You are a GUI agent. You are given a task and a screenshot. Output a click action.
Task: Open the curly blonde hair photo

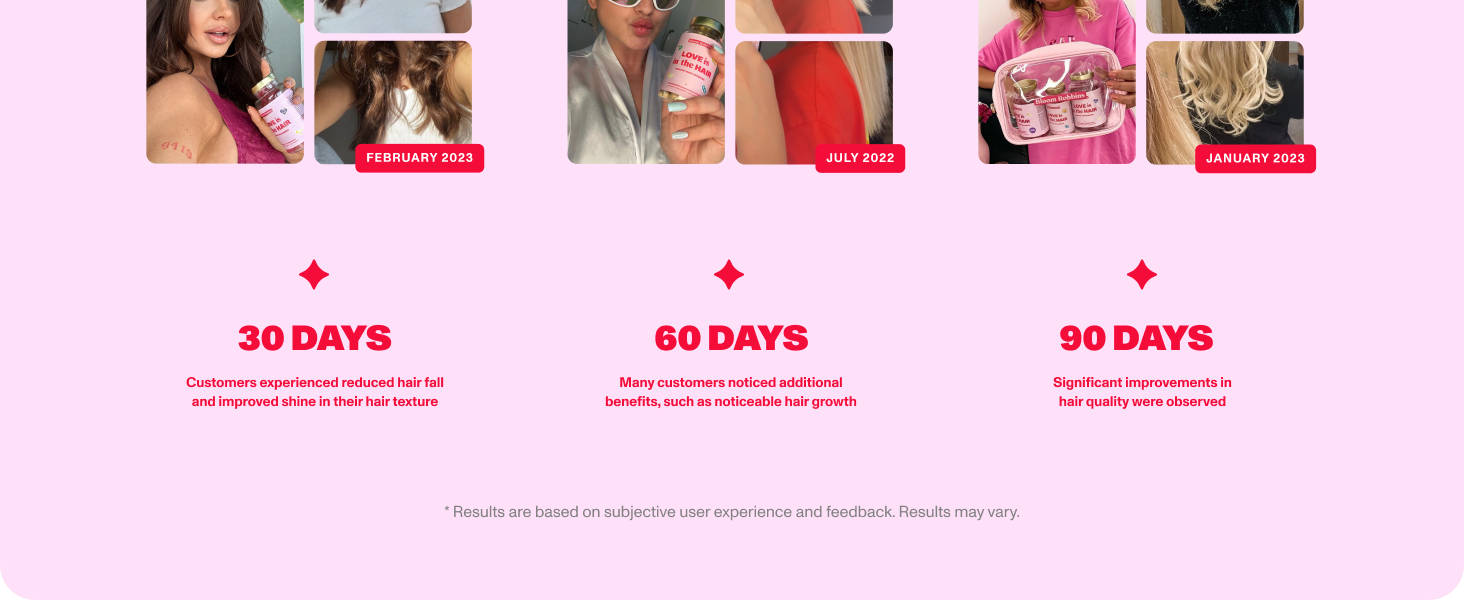tap(1225, 102)
